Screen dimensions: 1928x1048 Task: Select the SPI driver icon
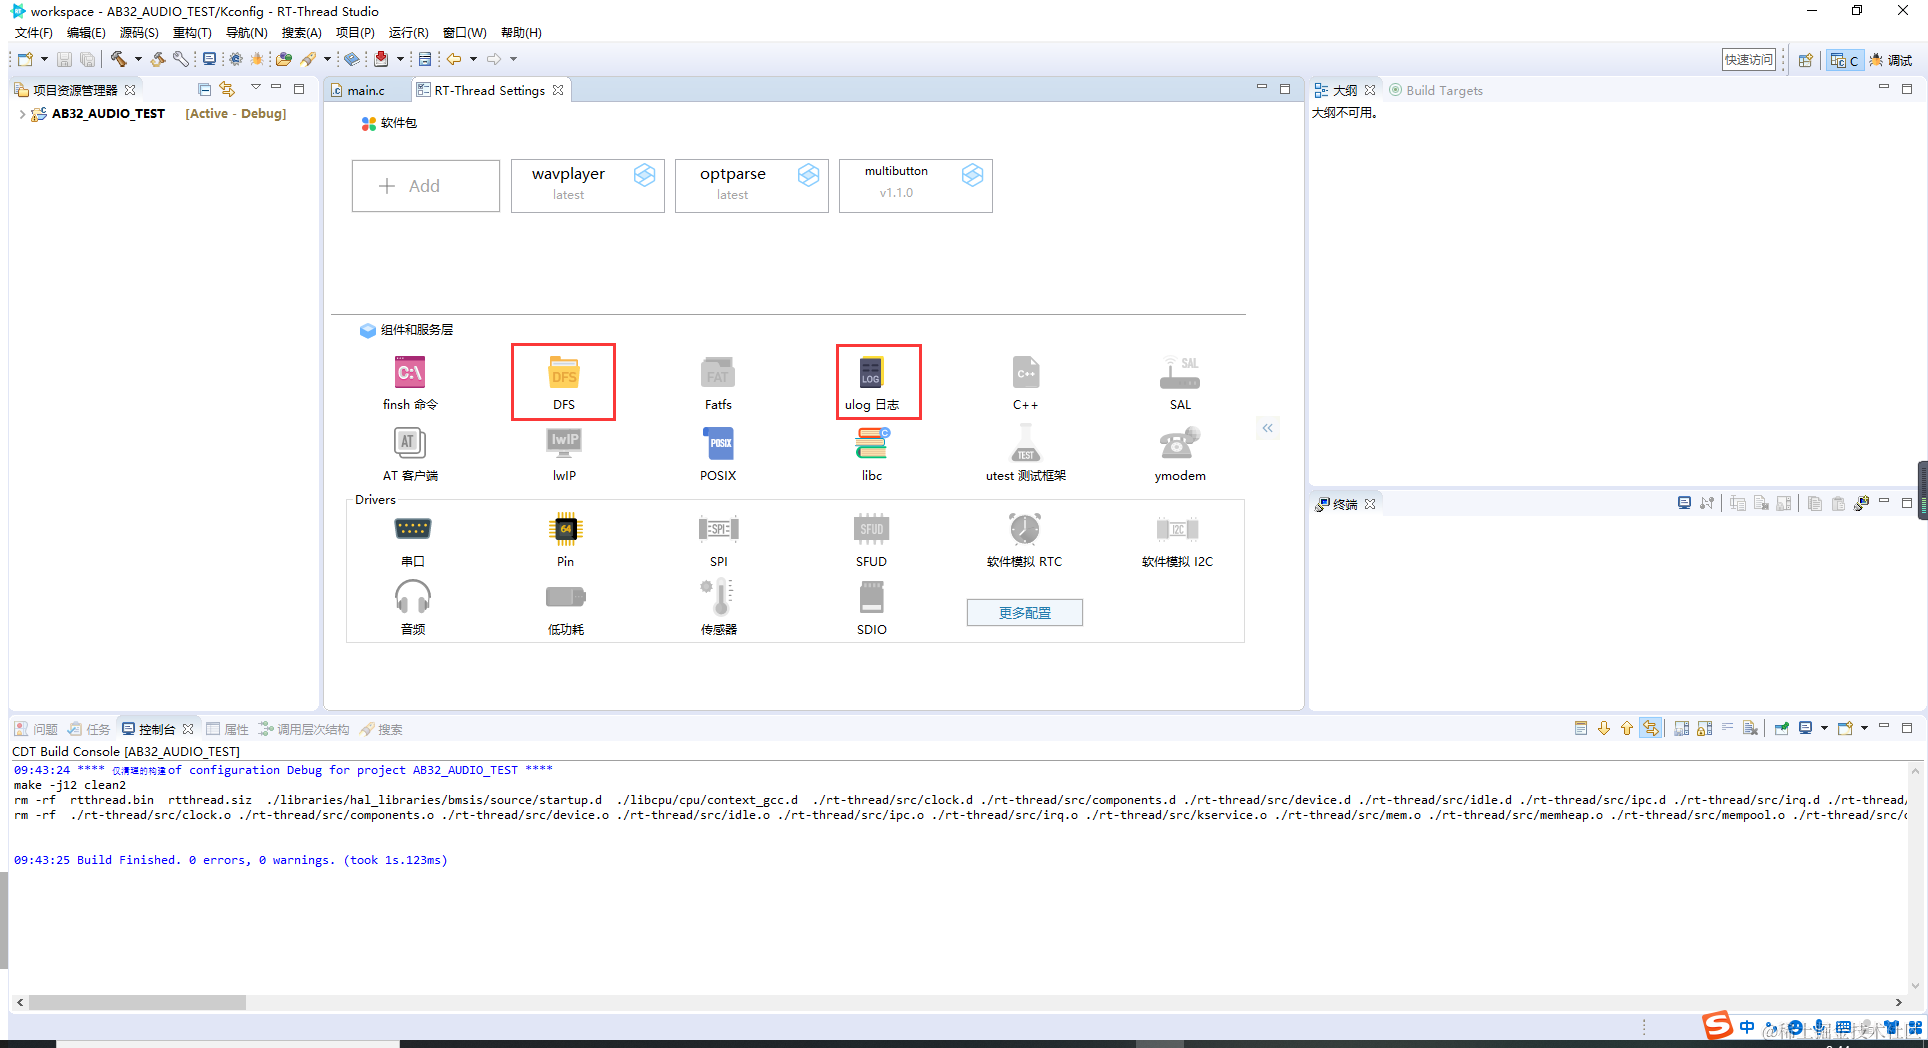[718, 528]
